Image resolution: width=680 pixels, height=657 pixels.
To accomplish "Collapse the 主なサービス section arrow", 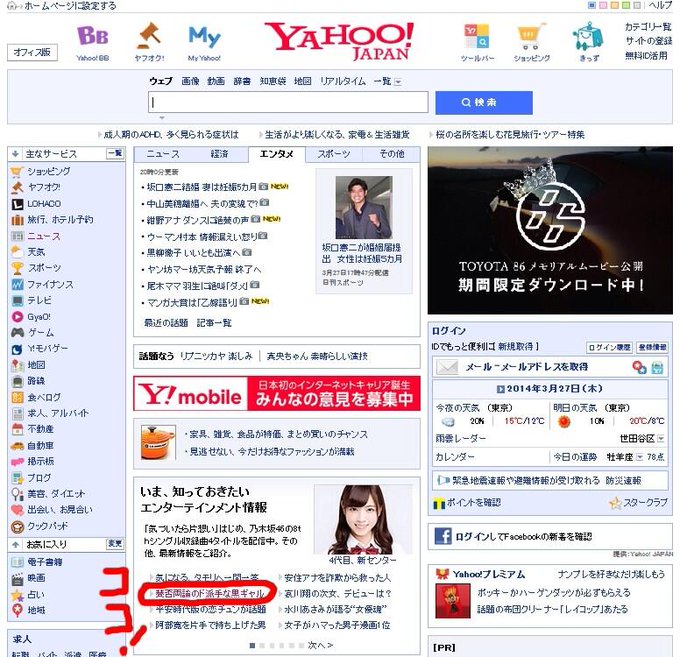I will pos(15,154).
